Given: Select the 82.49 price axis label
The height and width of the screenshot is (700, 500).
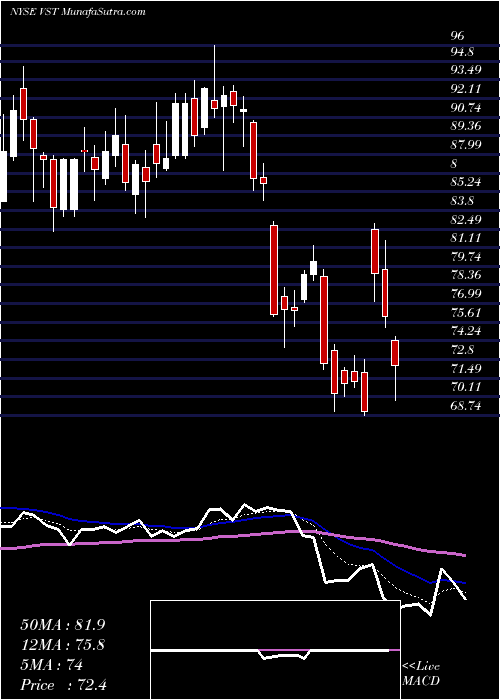Looking at the screenshot, I should (466, 220).
